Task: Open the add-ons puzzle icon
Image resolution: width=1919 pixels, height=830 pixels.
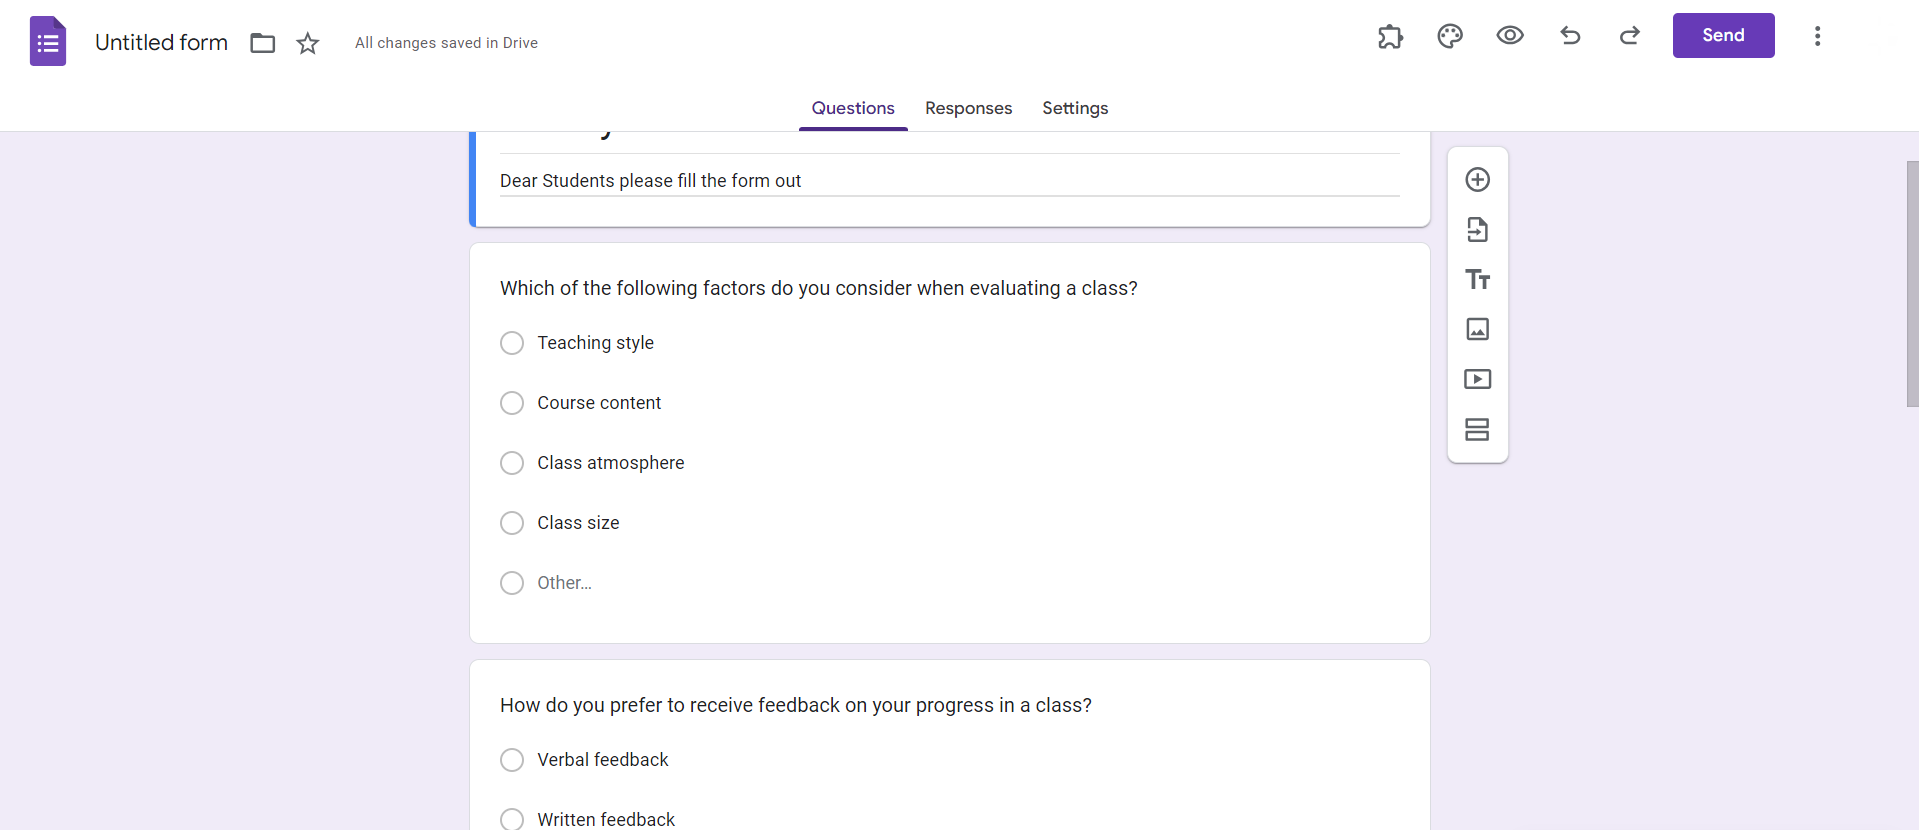Action: (1390, 37)
